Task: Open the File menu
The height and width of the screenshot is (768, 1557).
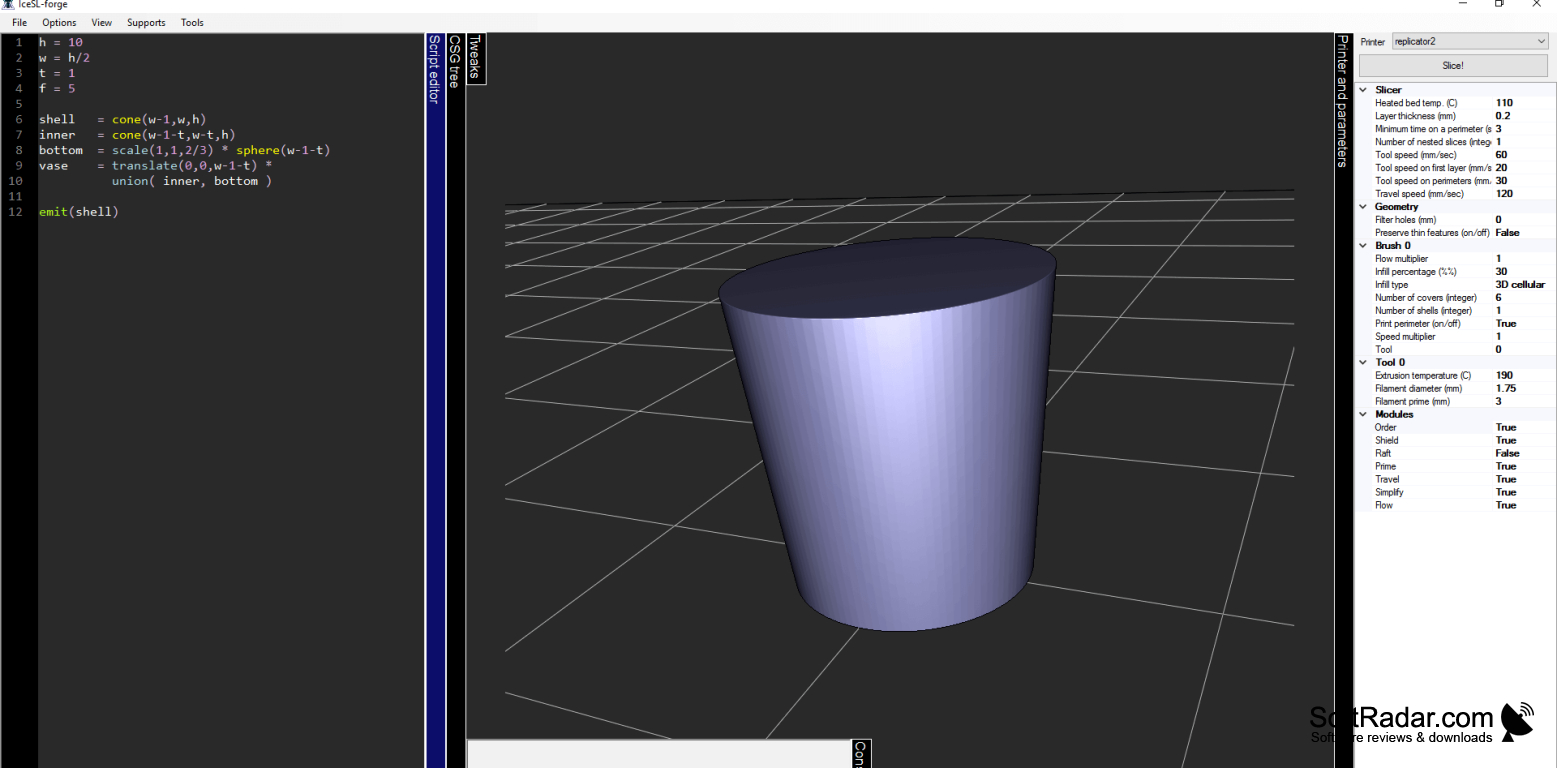Action: pos(19,22)
